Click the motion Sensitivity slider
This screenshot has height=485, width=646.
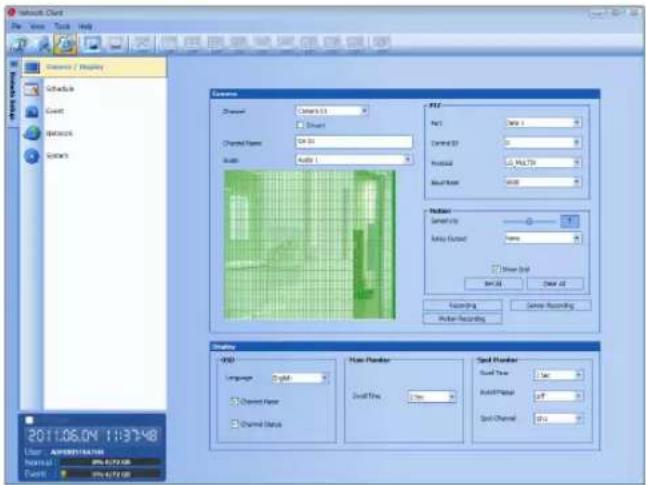tap(529, 222)
